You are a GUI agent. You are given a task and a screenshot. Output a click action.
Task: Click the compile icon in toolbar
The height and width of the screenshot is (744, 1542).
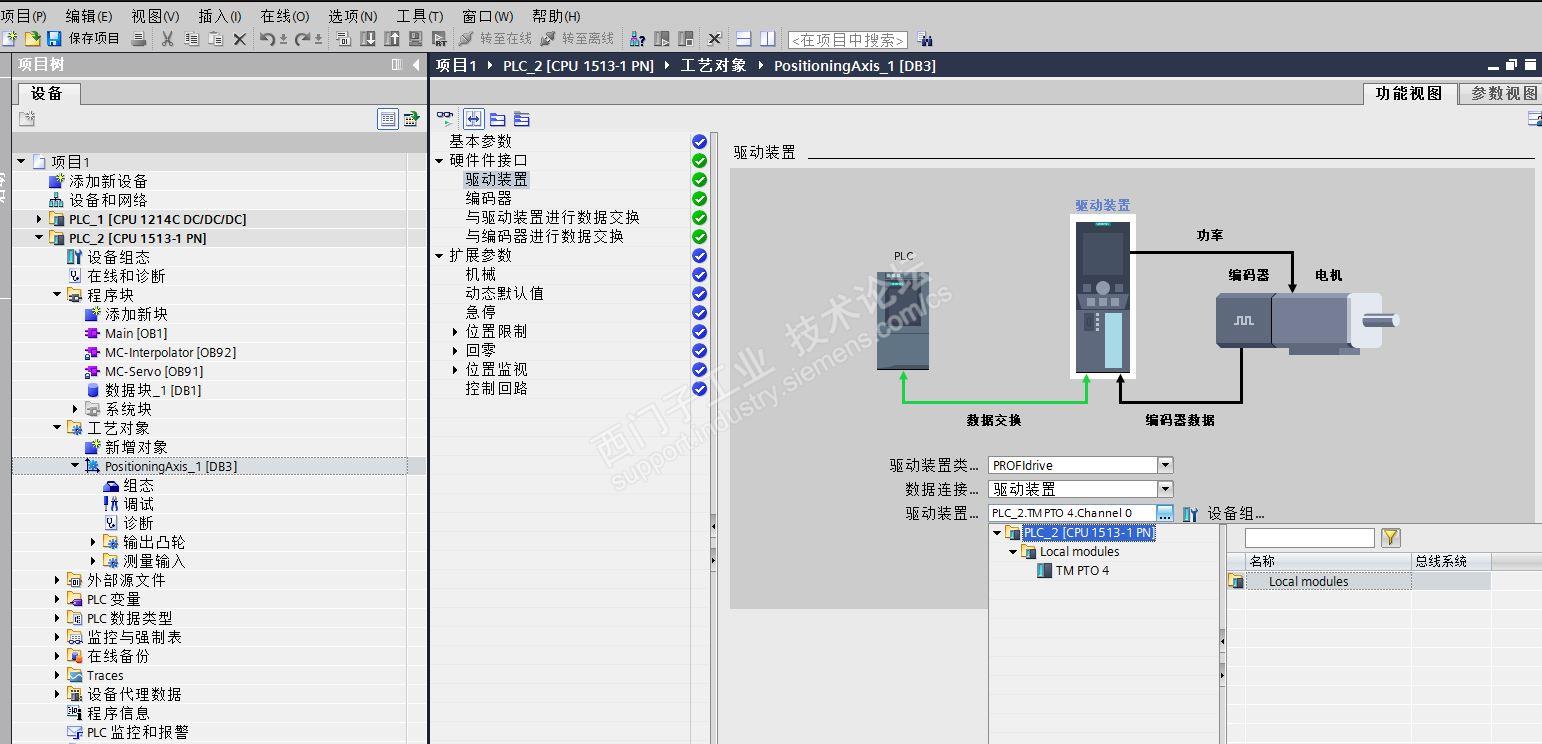(x=343, y=39)
